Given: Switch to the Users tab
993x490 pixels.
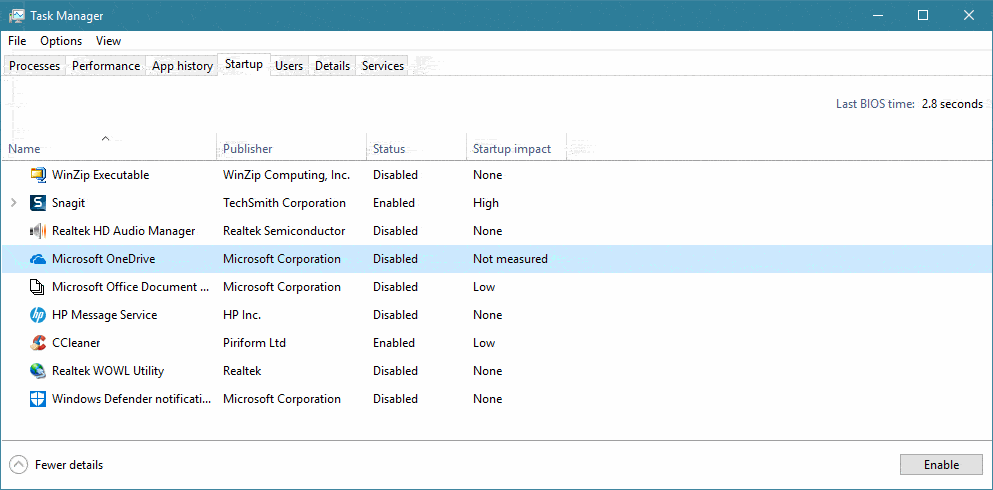Looking at the screenshot, I should (289, 66).
